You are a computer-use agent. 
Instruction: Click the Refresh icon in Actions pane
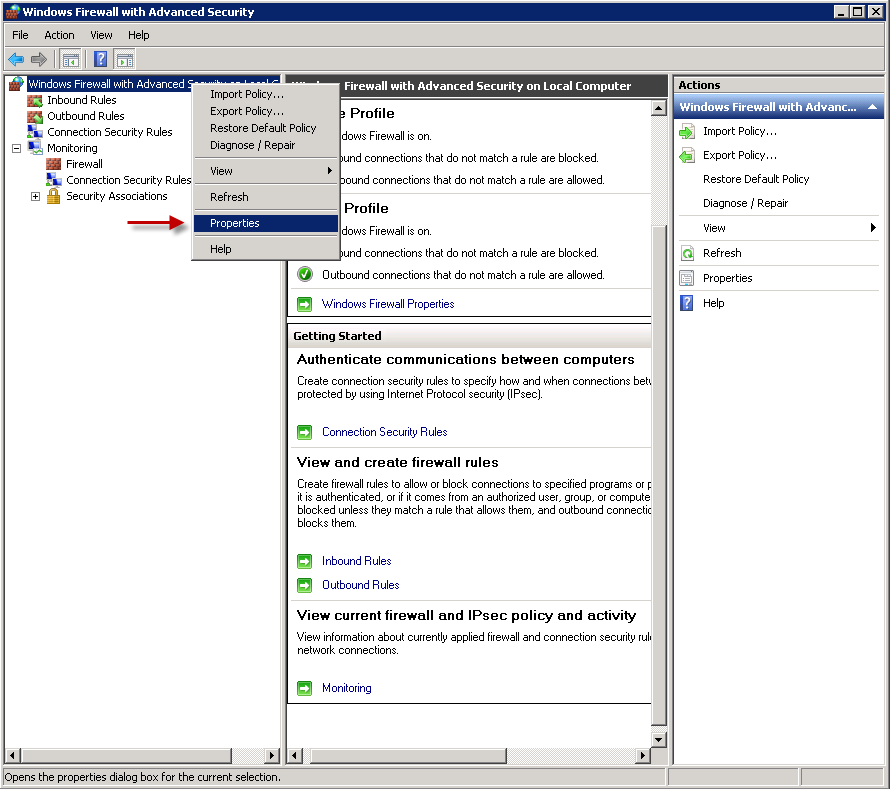[x=687, y=253]
